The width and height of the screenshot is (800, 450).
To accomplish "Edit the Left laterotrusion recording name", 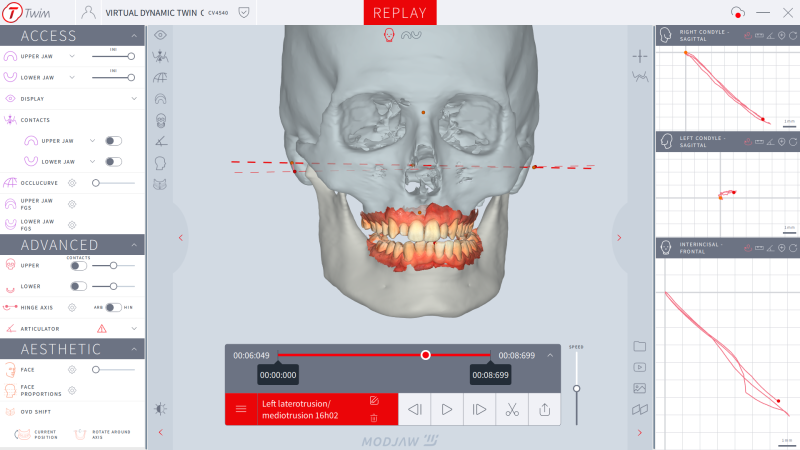I will point(374,400).
